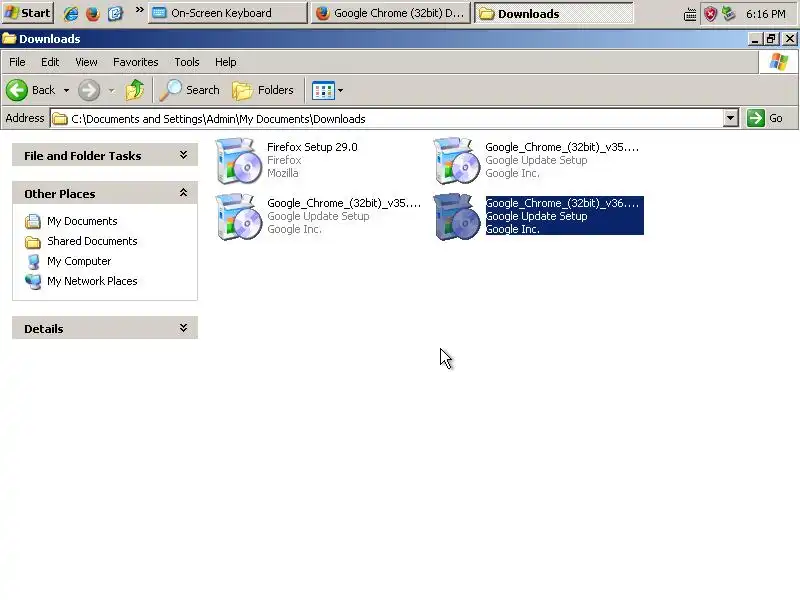Click the Firefox Setup 29.0 file name
The height and width of the screenshot is (600, 800).
coord(312,147)
